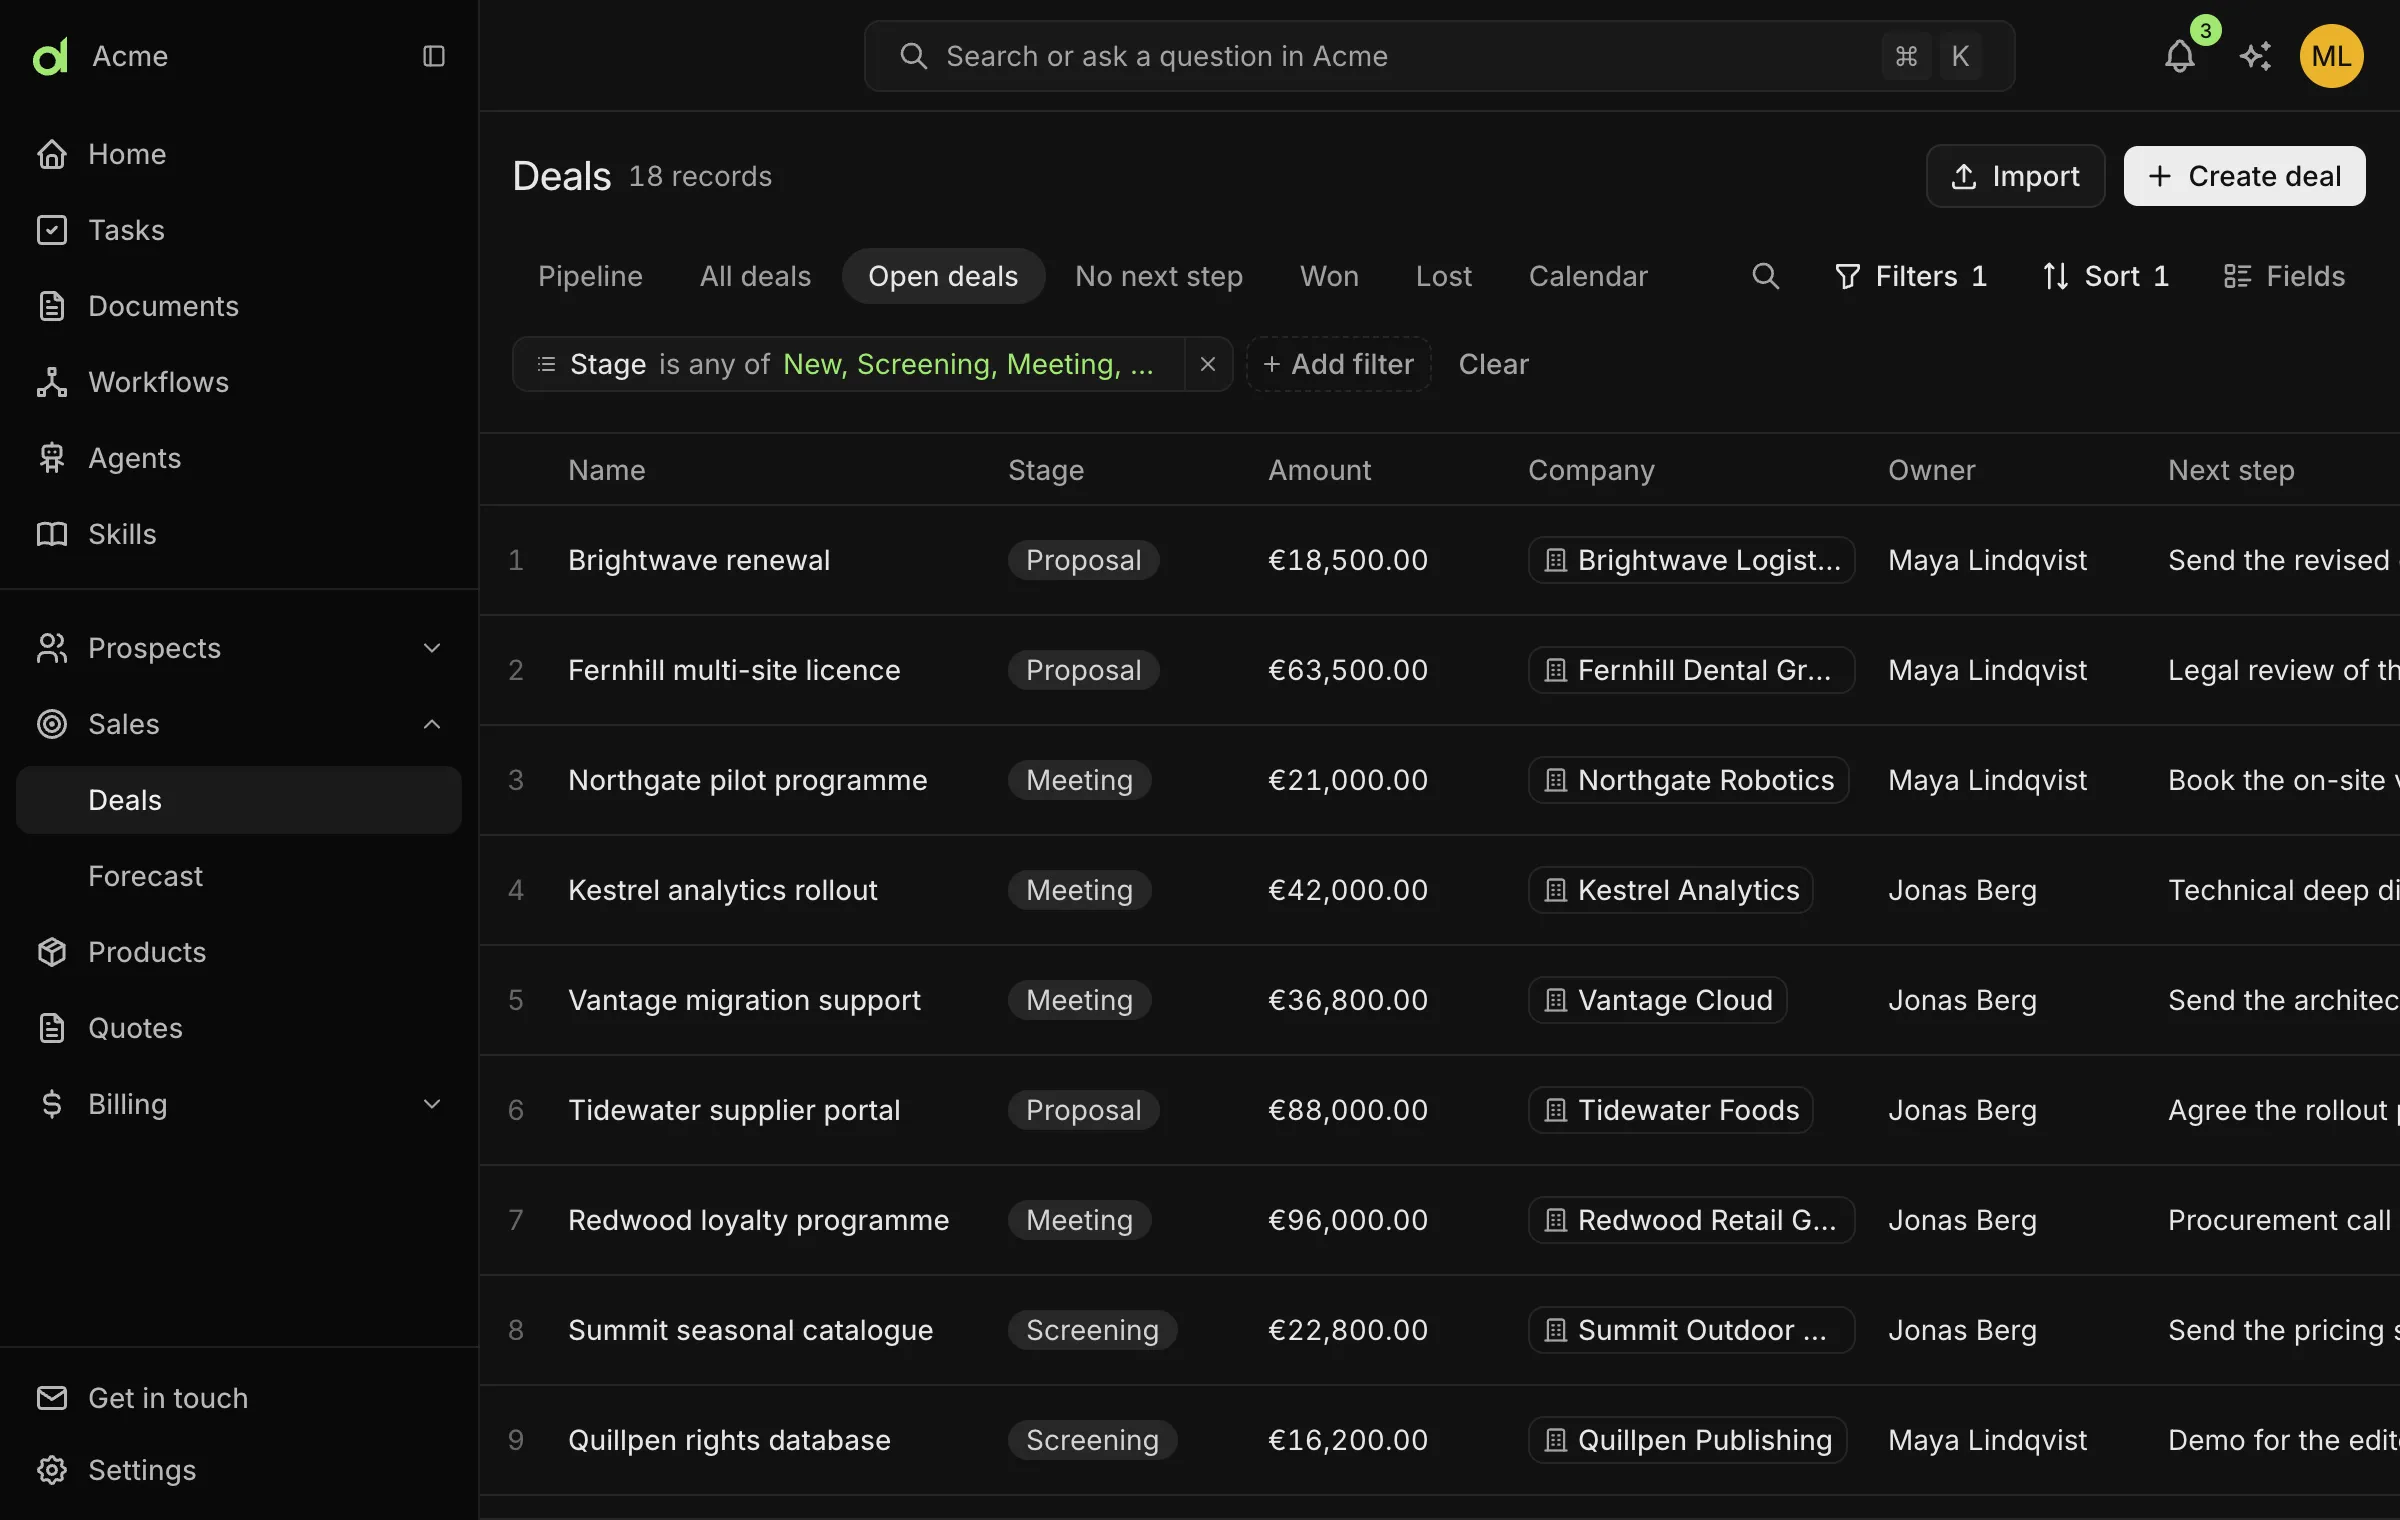Open Tasks in the sidebar
This screenshot has width=2400, height=1520.
click(239, 230)
